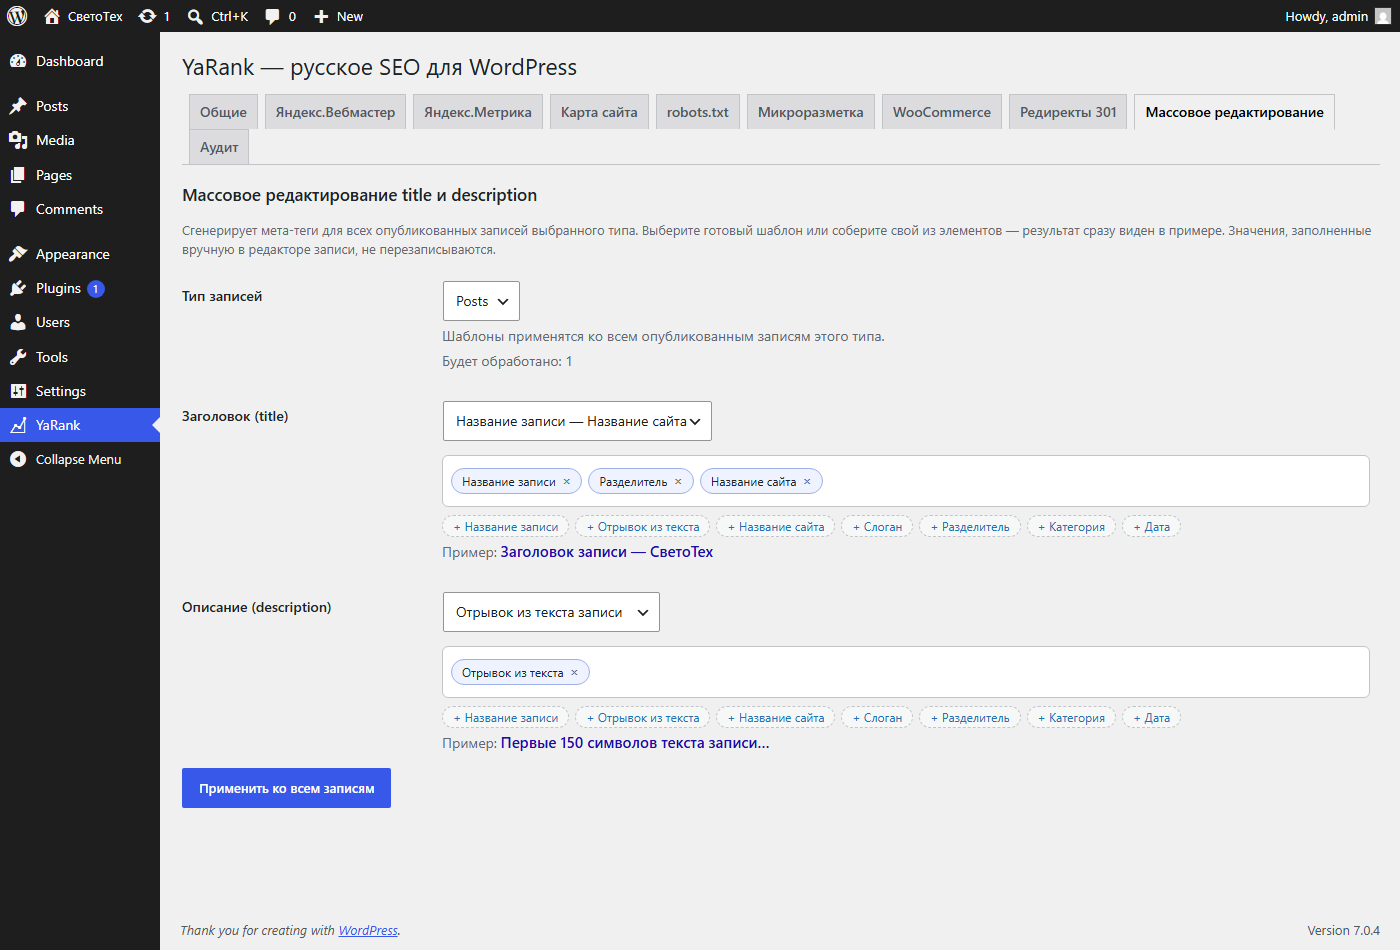Add '+ Слоган' to the description
The width and height of the screenshot is (1400, 950).
(x=877, y=717)
